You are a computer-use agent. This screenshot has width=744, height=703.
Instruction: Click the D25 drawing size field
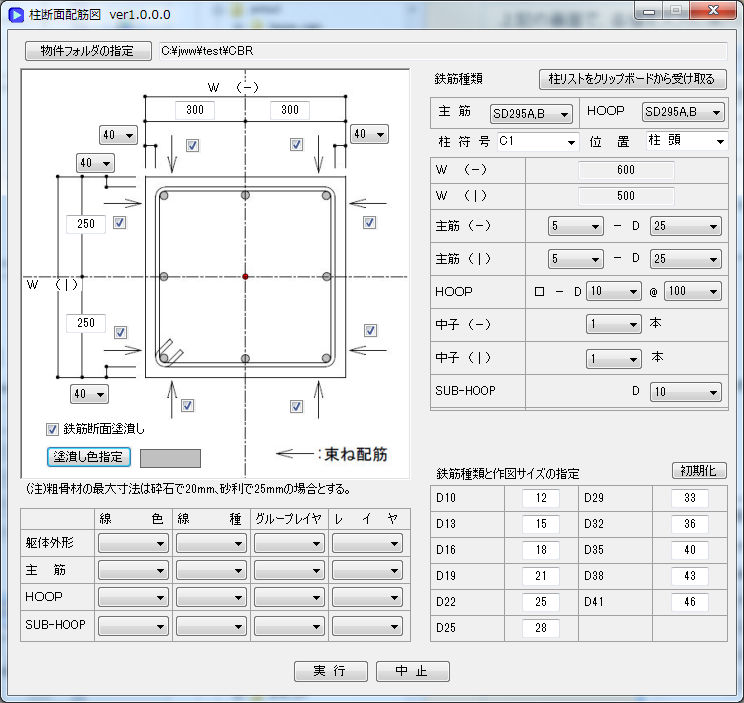[540, 629]
